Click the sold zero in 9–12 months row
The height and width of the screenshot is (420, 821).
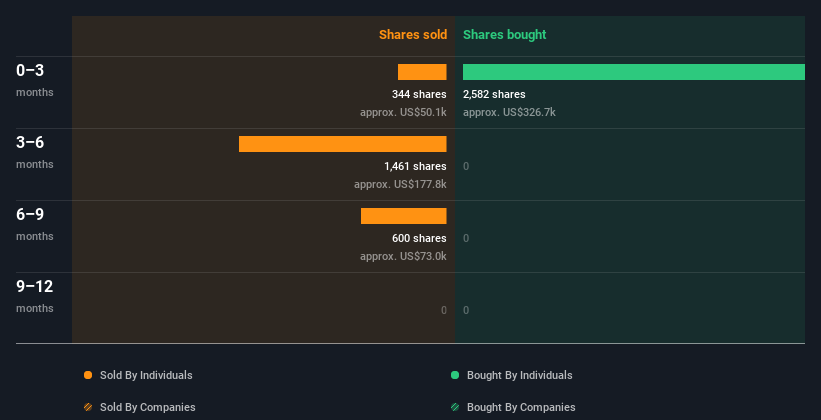(x=443, y=310)
